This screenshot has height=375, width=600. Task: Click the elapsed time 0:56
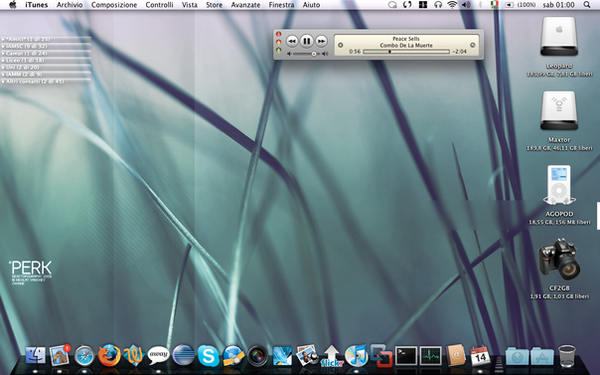[x=355, y=52]
